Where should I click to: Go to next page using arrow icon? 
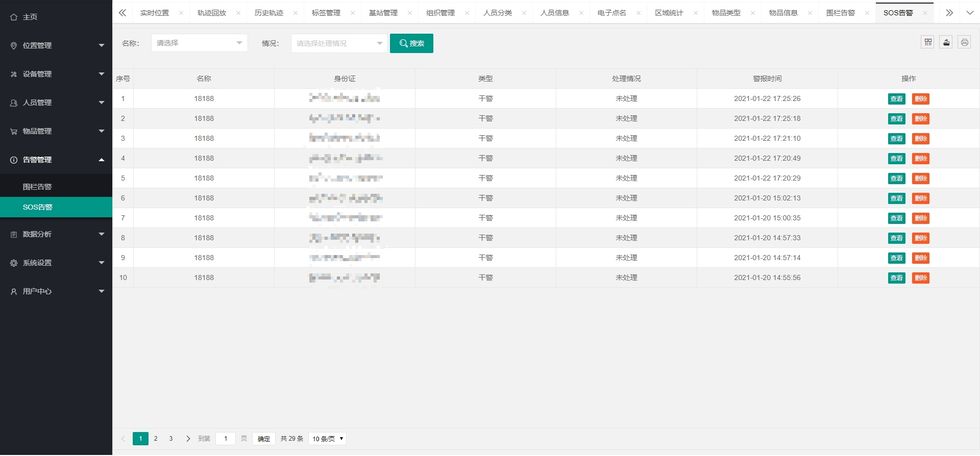click(188, 438)
